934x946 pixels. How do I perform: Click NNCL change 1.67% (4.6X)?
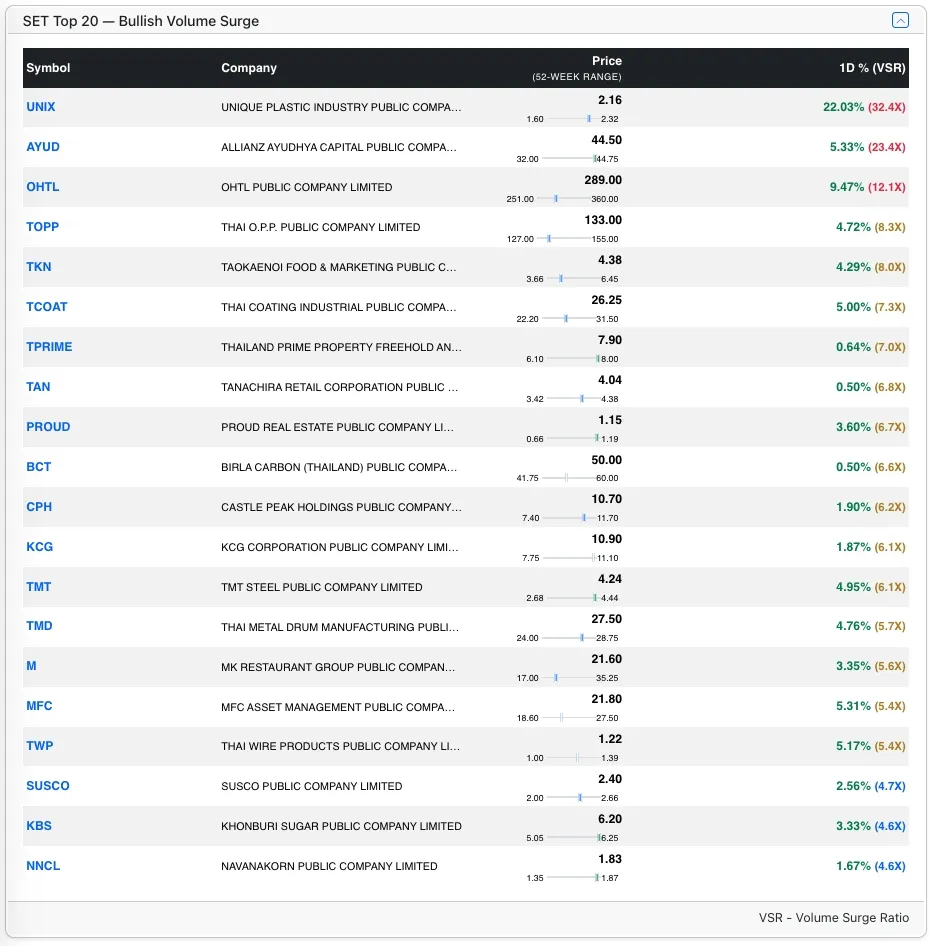(x=870, y=866)
